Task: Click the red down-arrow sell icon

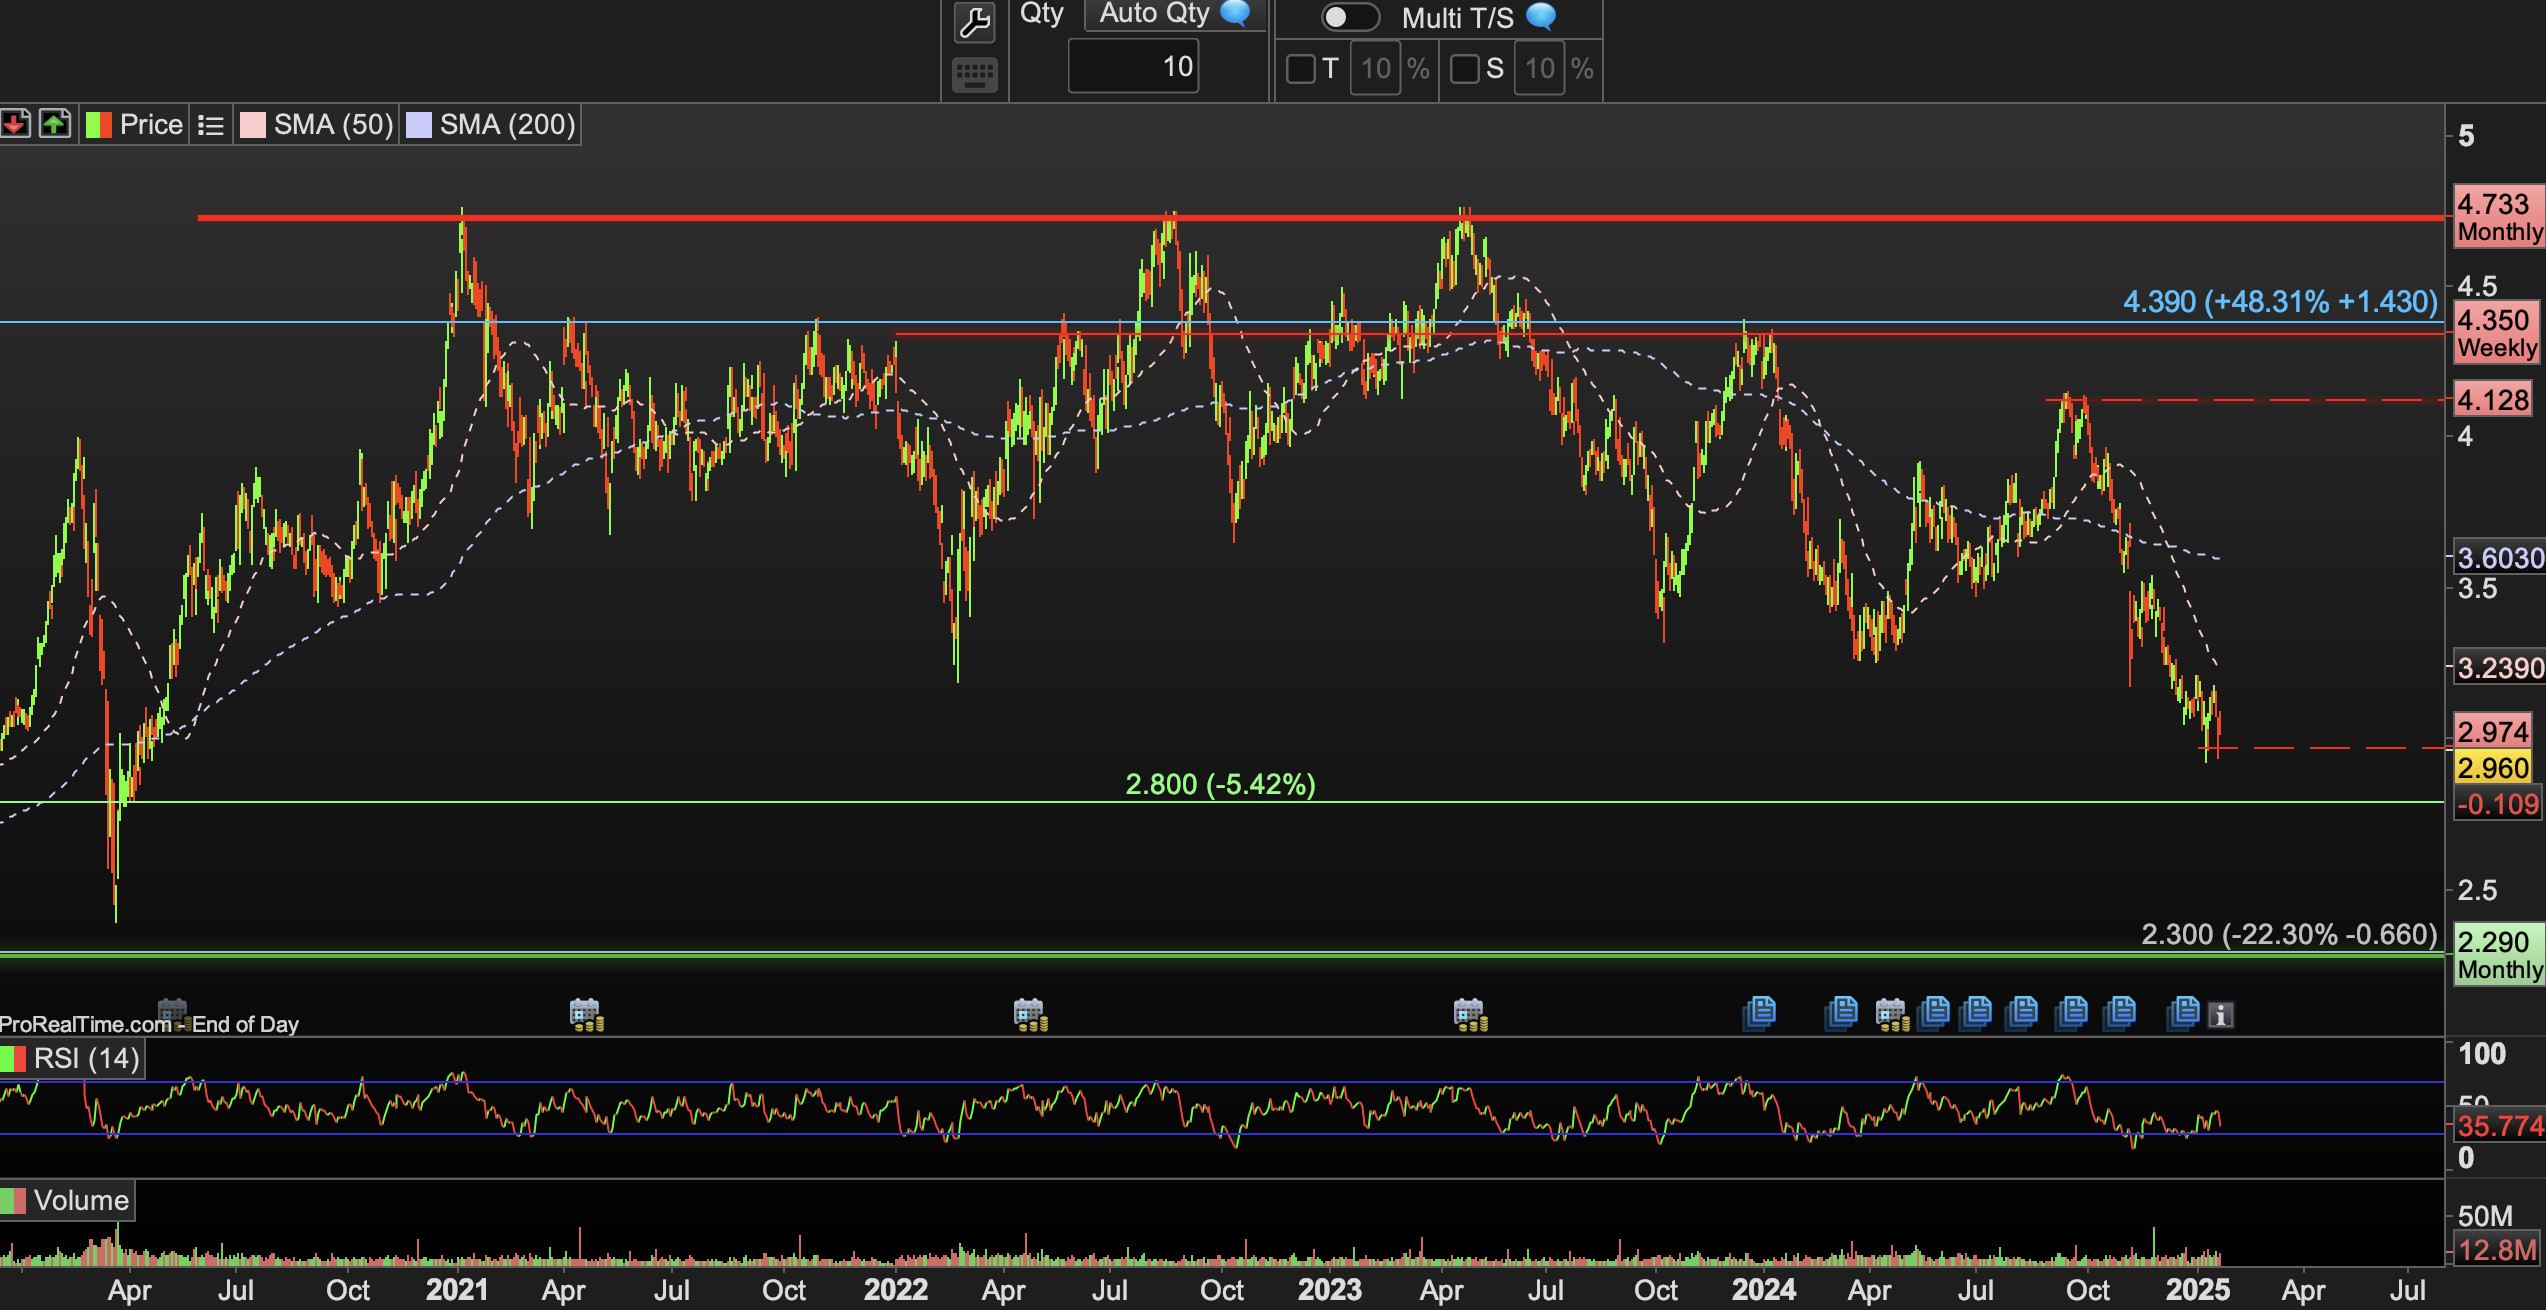Action: point(16,124)
